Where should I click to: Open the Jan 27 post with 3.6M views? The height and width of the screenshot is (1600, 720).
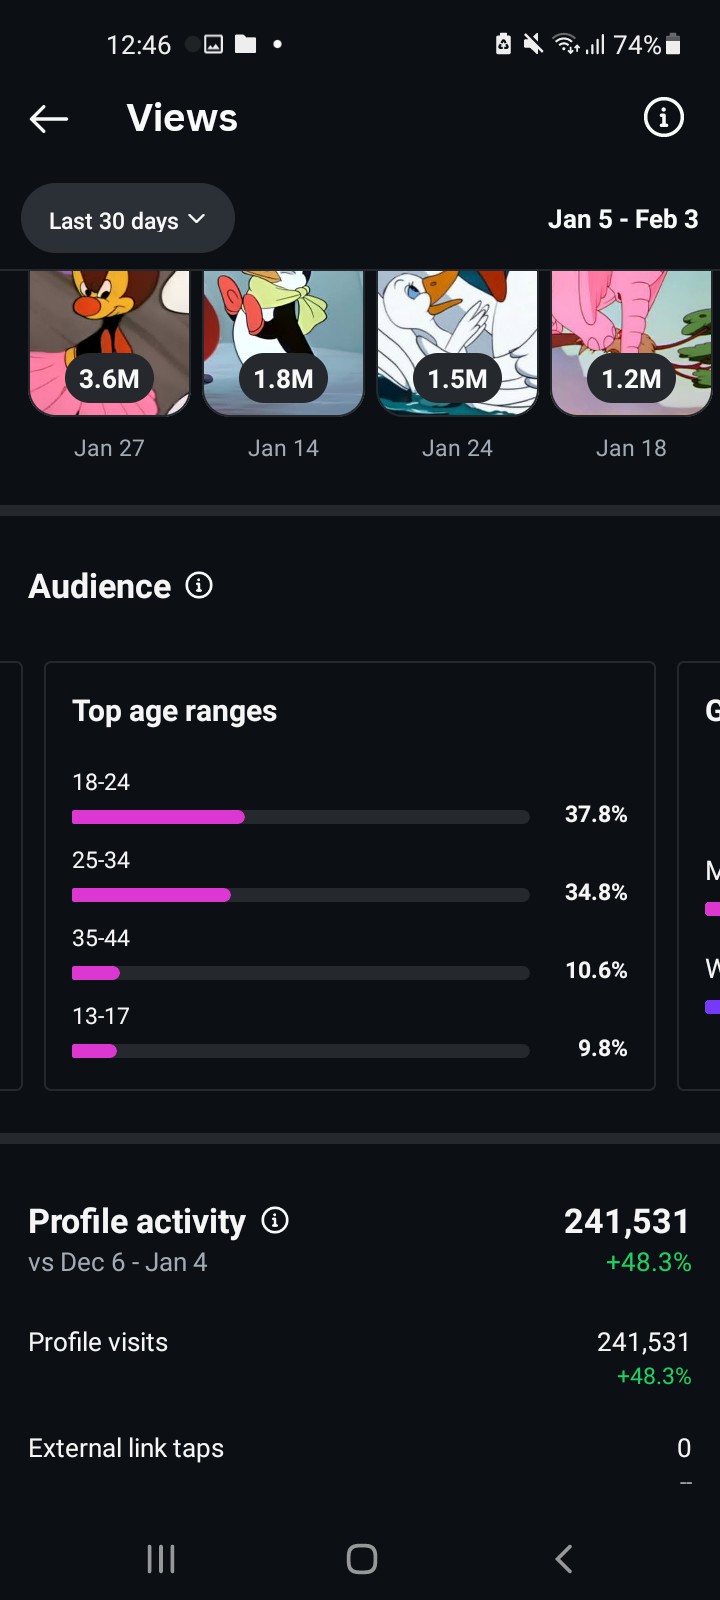(x=109, y=343)
